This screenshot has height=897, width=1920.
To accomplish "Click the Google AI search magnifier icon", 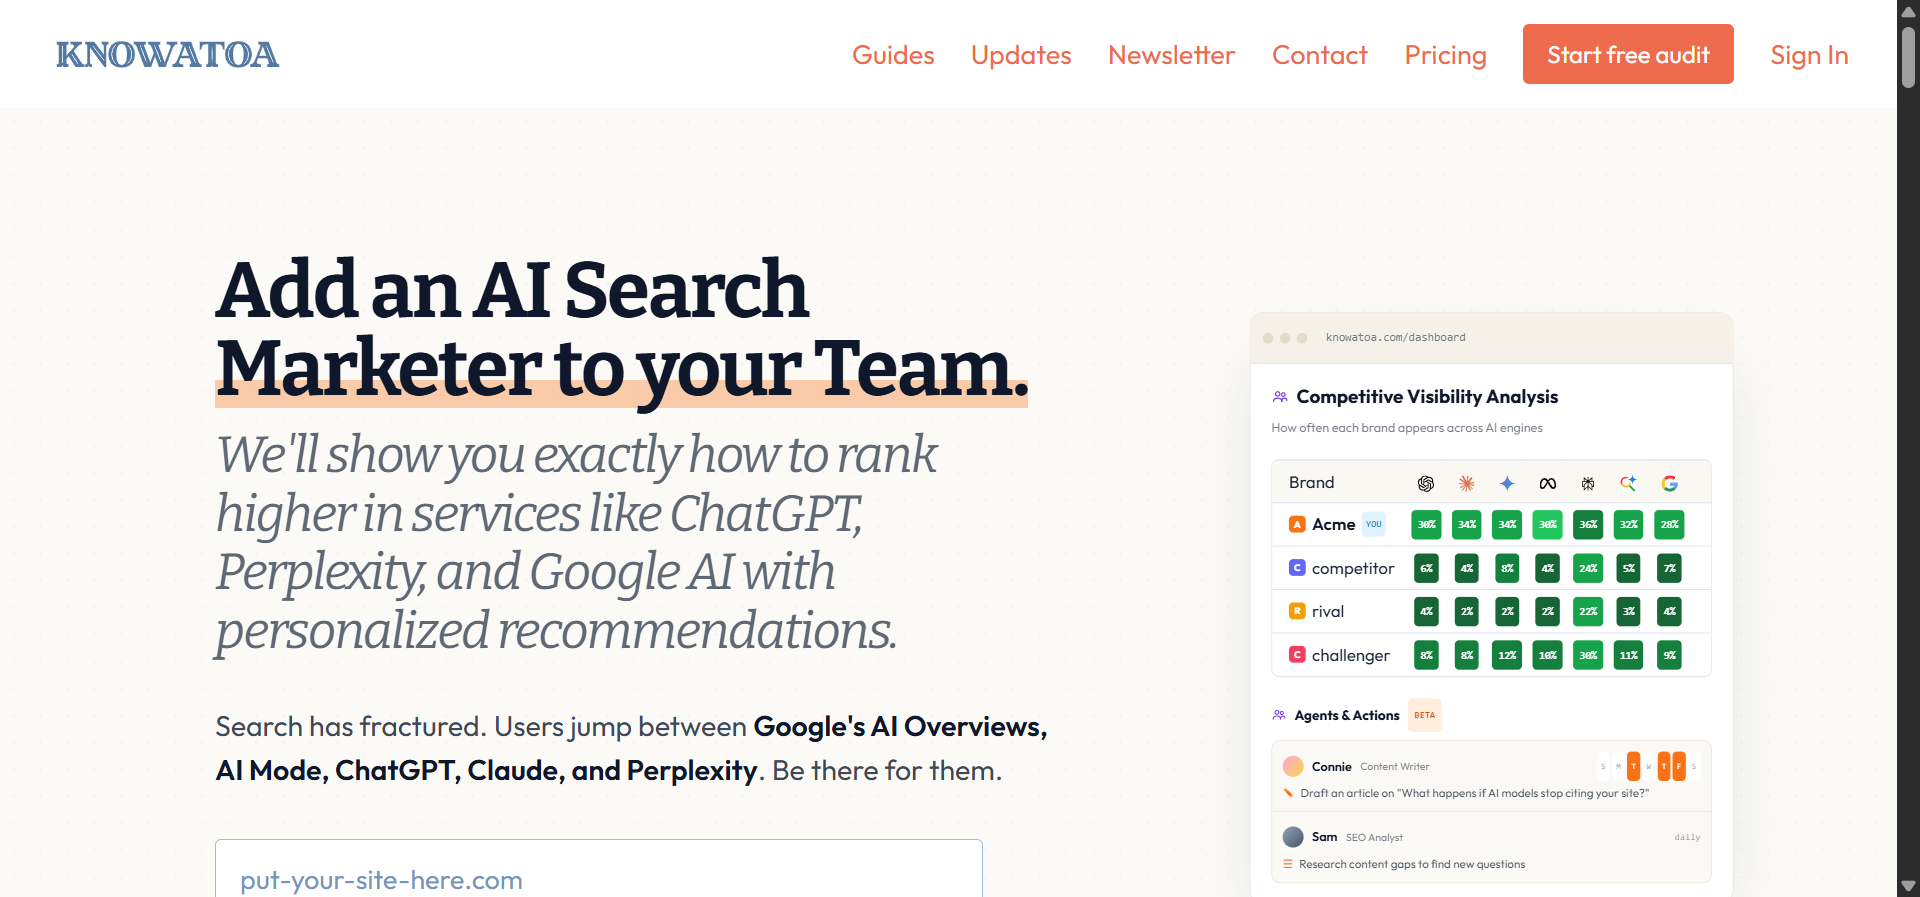I will pos(1628,483).
